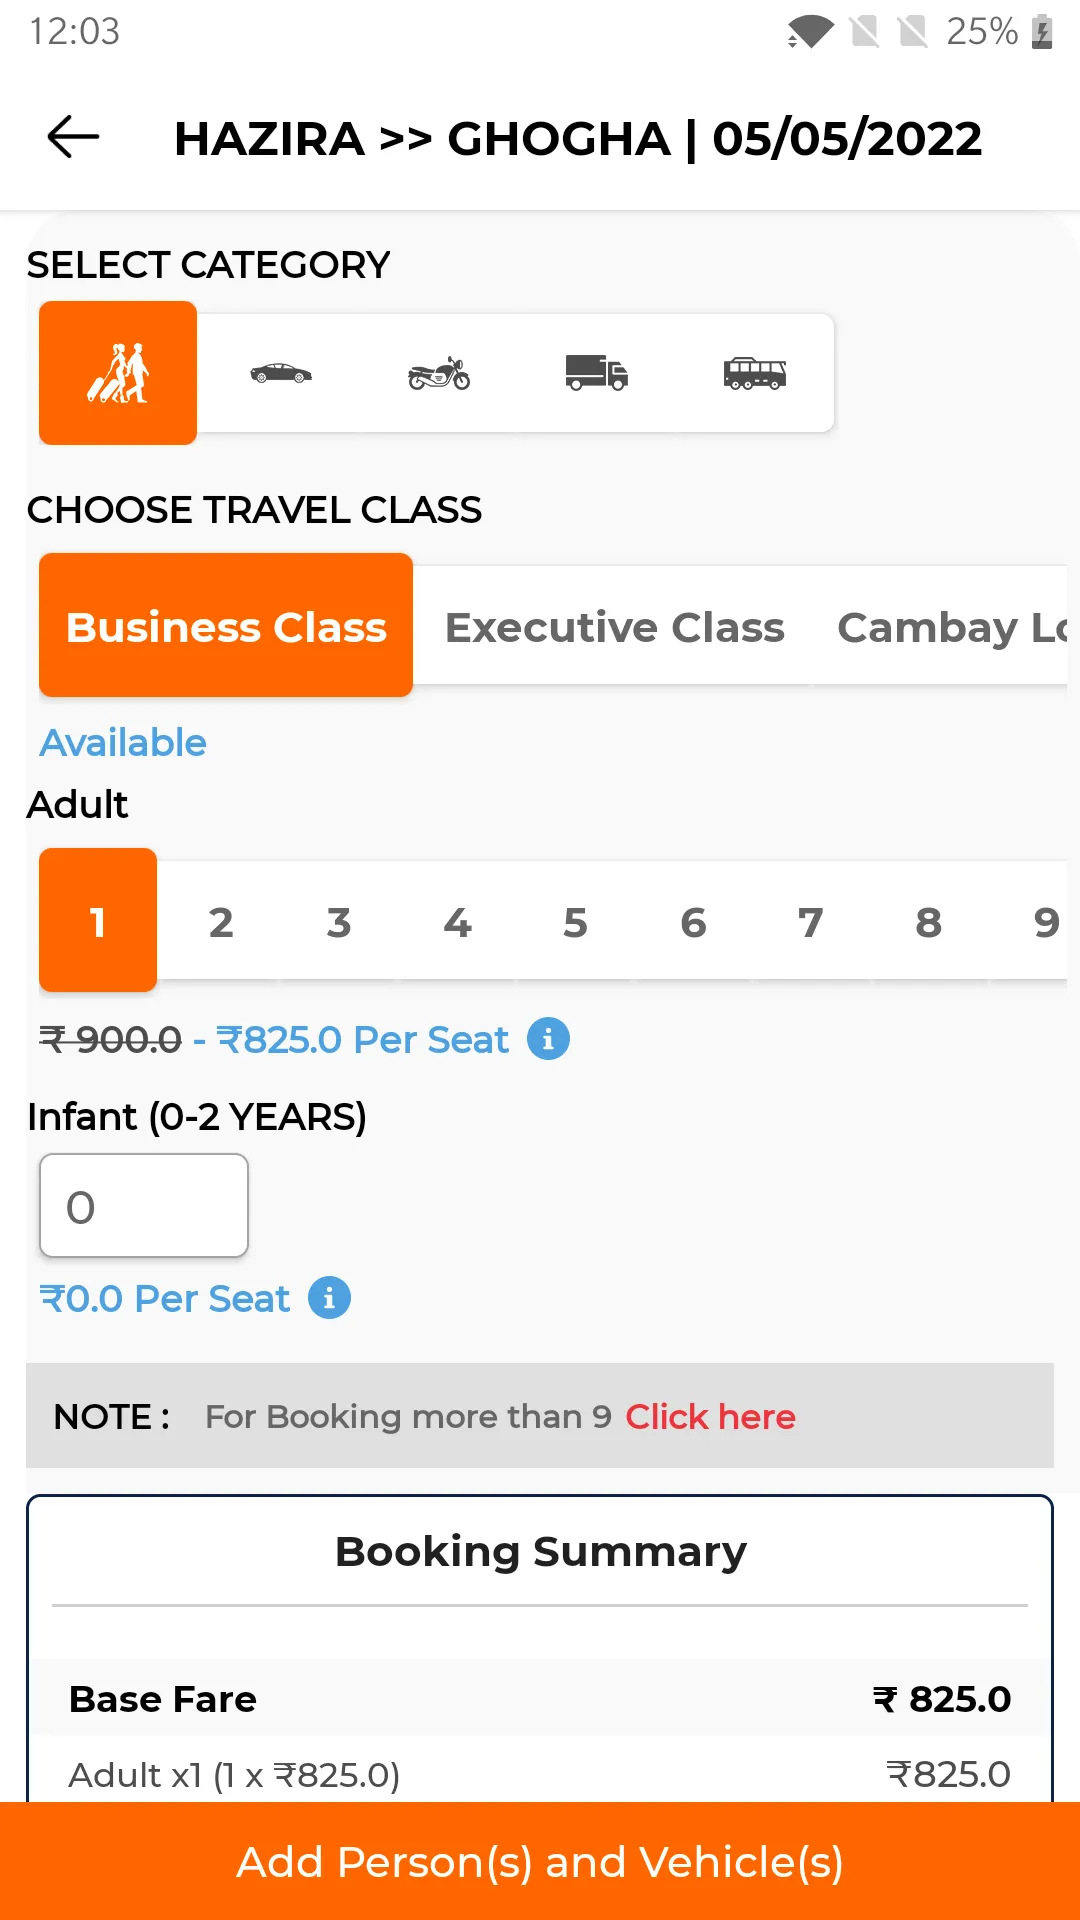Set adult count to 1
The width and height of the screenshot is (1080, 1920).
[x=98, y=920]
